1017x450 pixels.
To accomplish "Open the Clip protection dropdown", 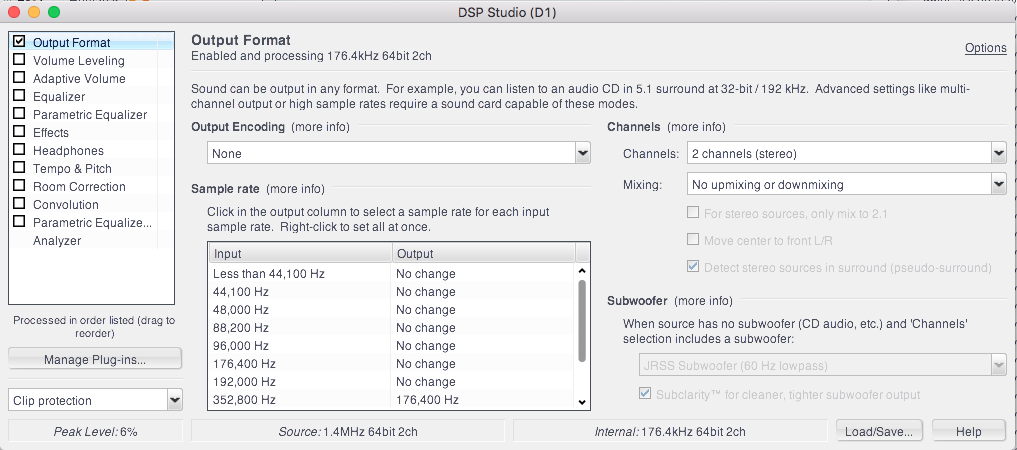I will point(96,400).
